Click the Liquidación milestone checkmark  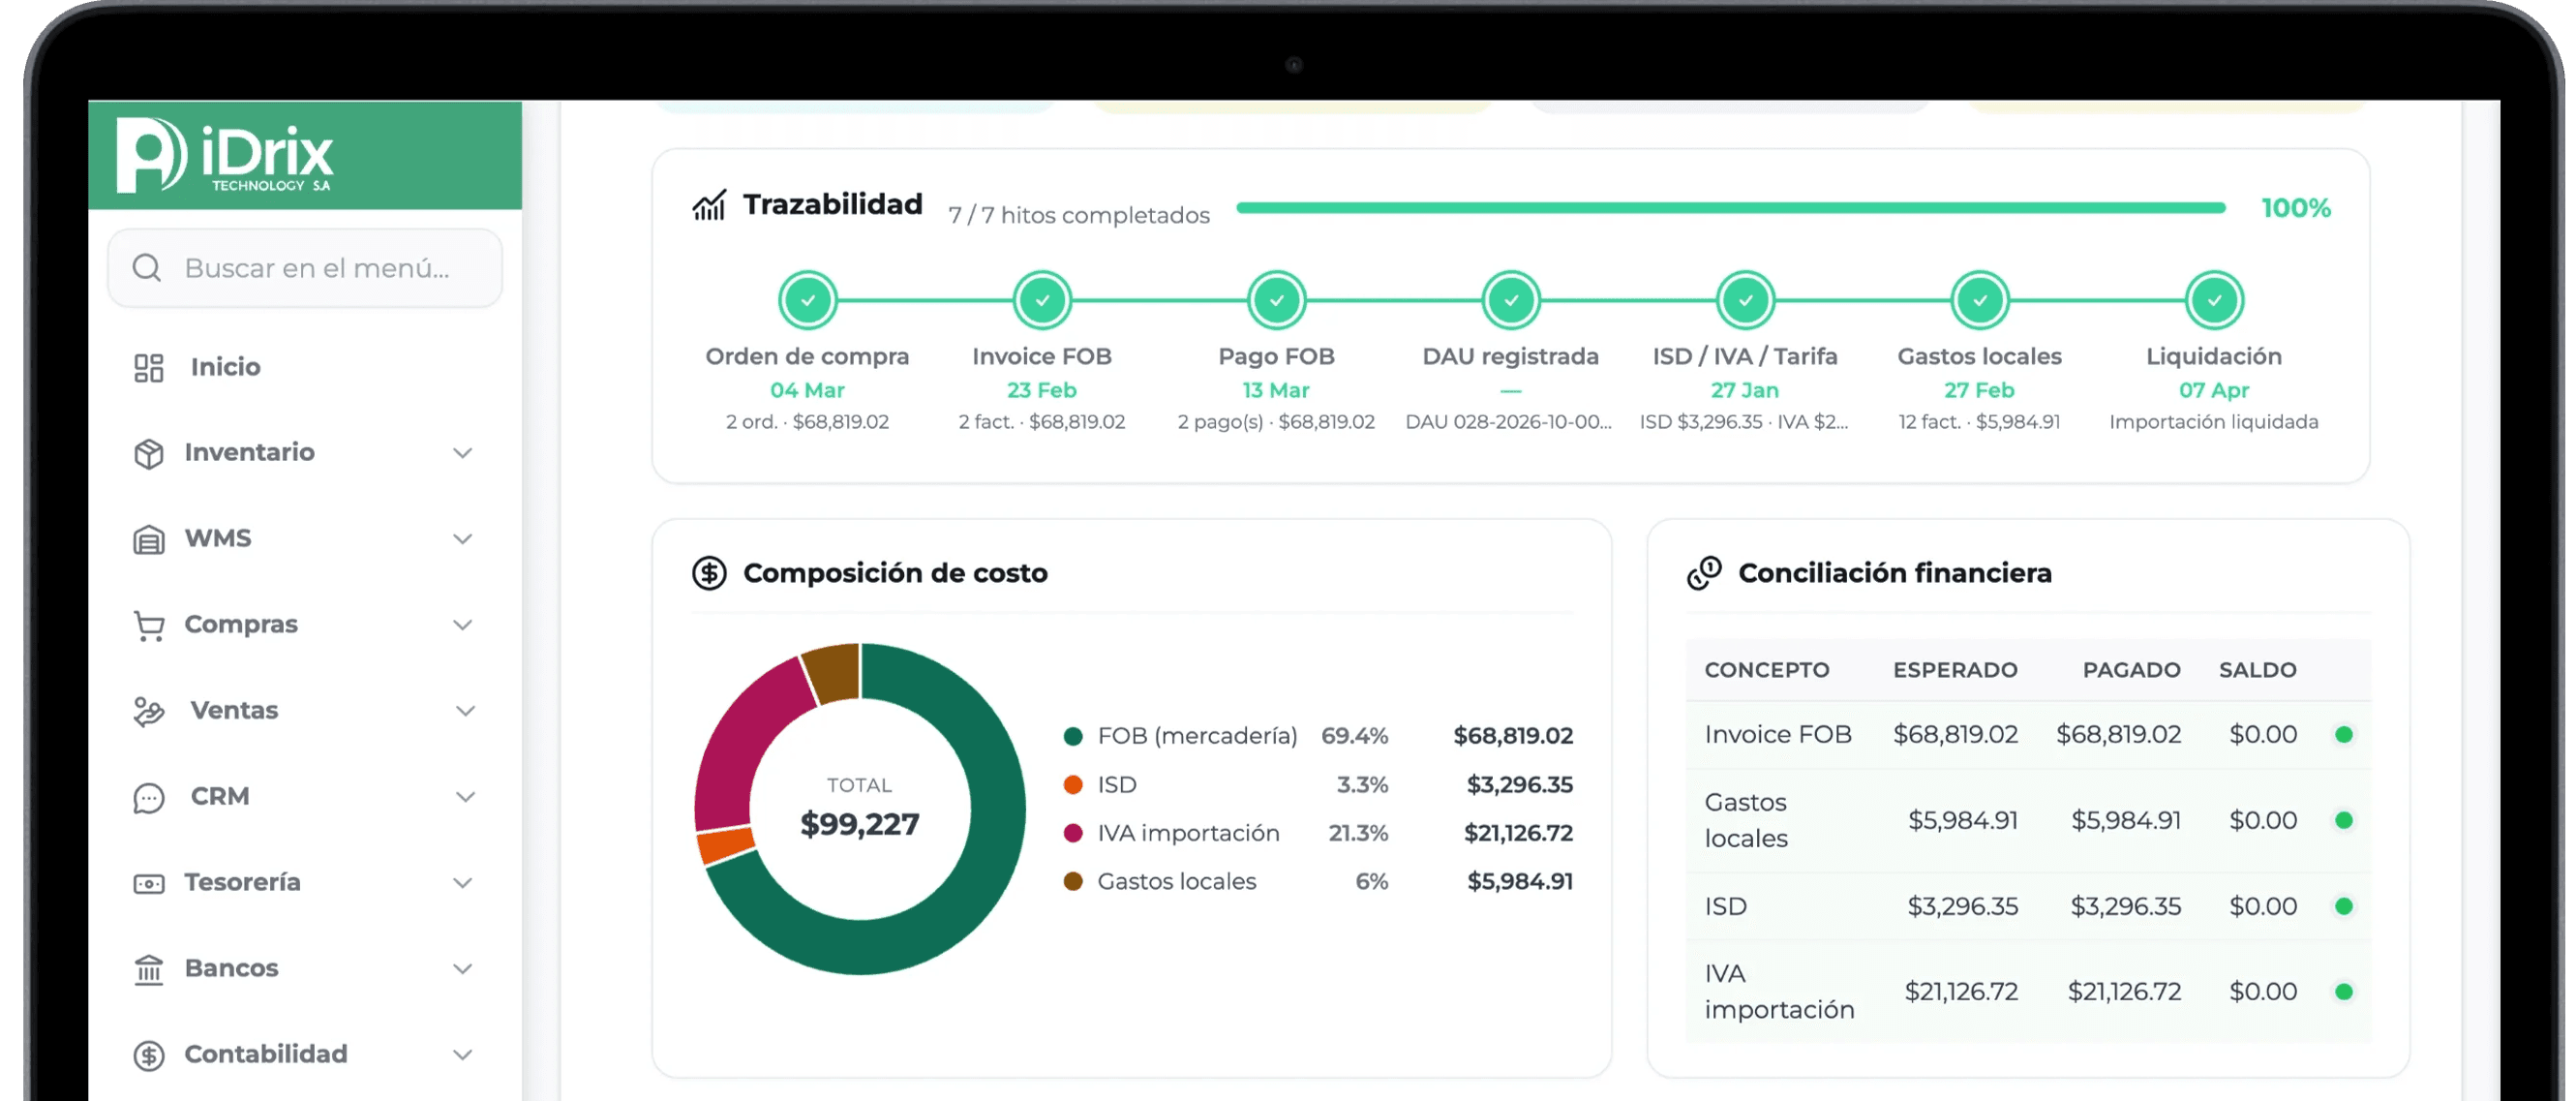click(2215, 300)
